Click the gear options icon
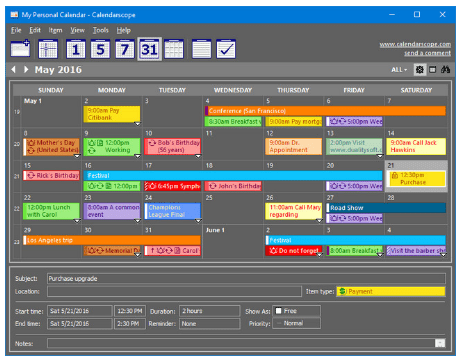The width and height of the screenshot is (460, 361). coord(420,70)
